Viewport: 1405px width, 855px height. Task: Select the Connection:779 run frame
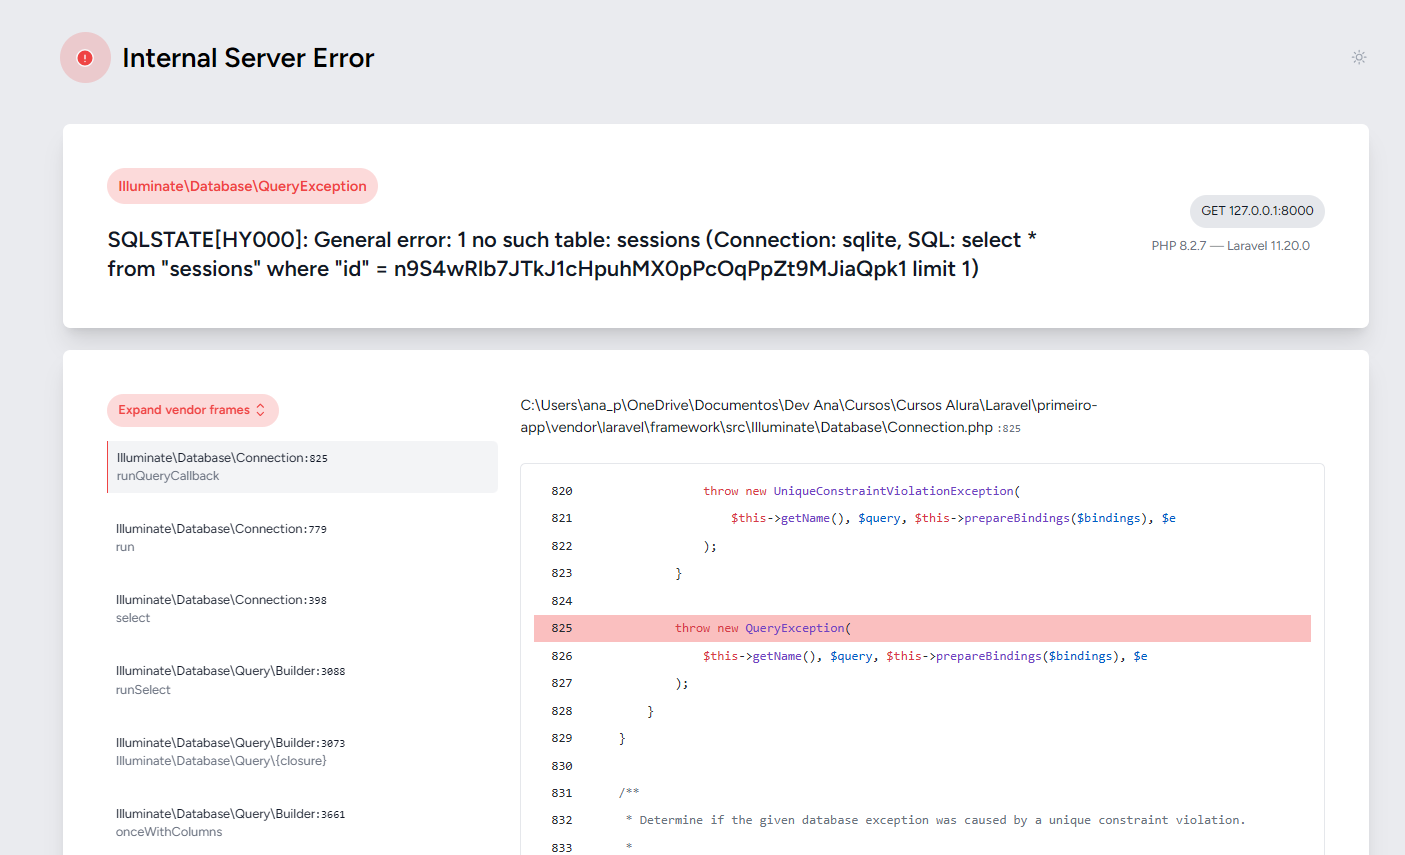click(302, 538)
